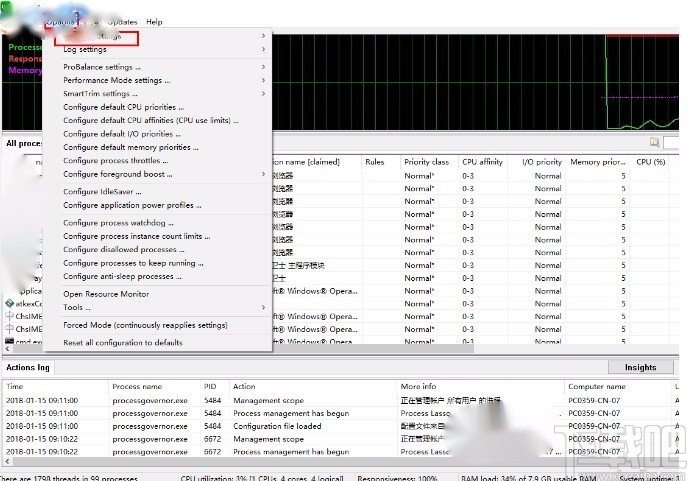This screenshot has height=481, width=689.
Task: Choose Configure default memory priorities
Action: coord(131,147)
